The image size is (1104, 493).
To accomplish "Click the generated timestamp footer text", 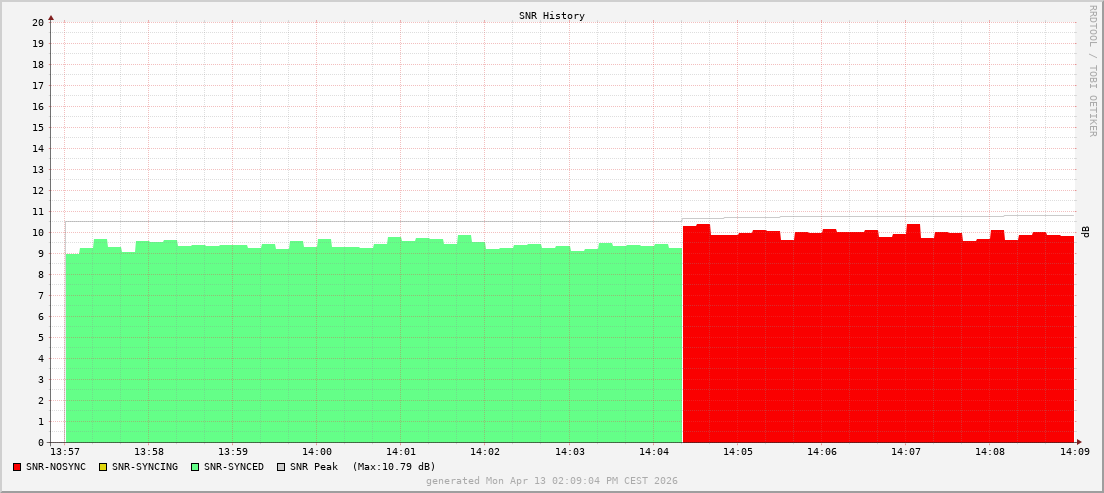I will coord(551,481).
